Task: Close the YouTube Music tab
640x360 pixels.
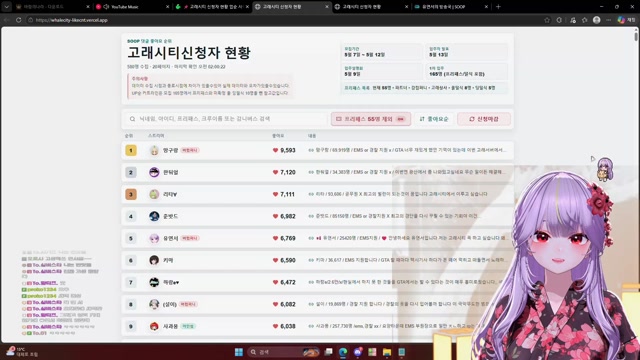Action: [x=167, y=7]
